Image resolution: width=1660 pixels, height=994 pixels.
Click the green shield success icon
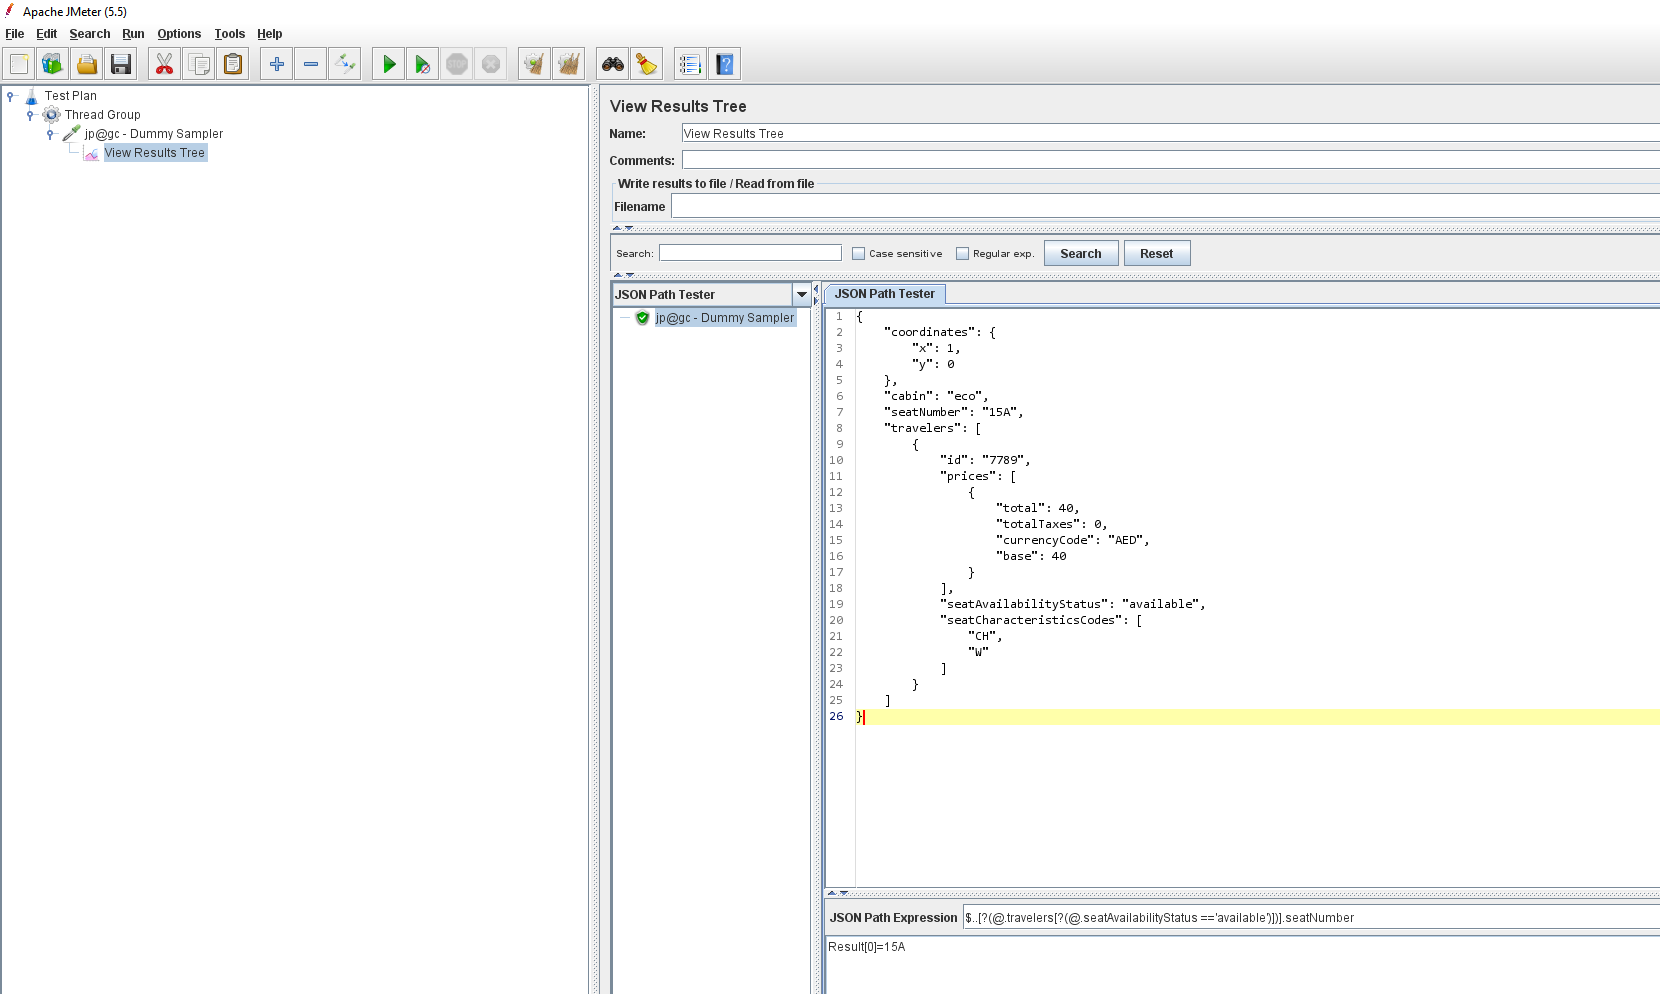coord(643,318)
